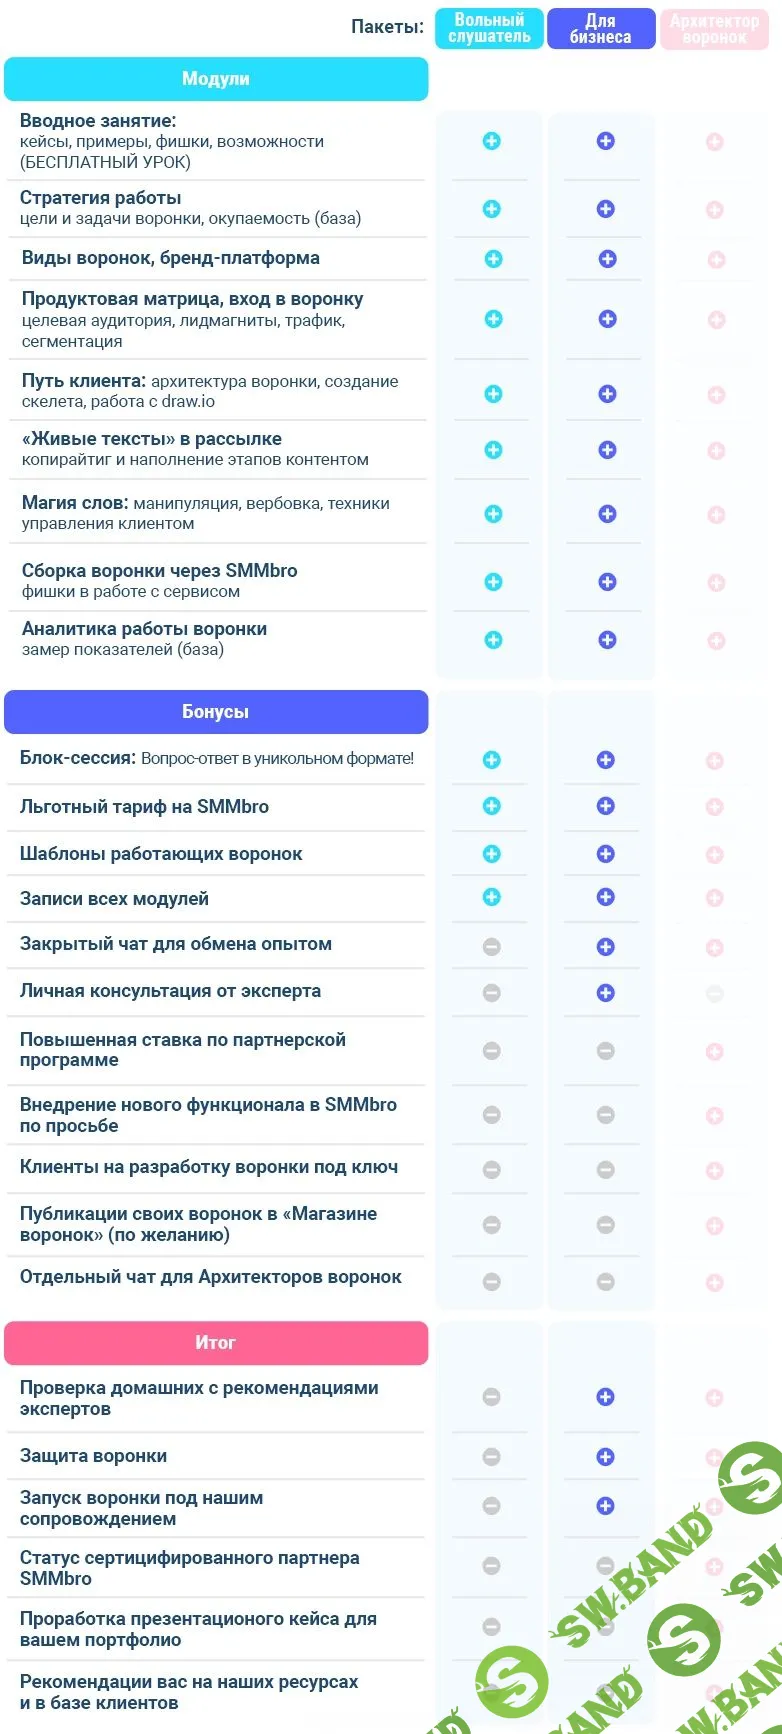
Task: Select the plus icon for Стратегия работы under Для бизнеса
Action: pos(604,206)
